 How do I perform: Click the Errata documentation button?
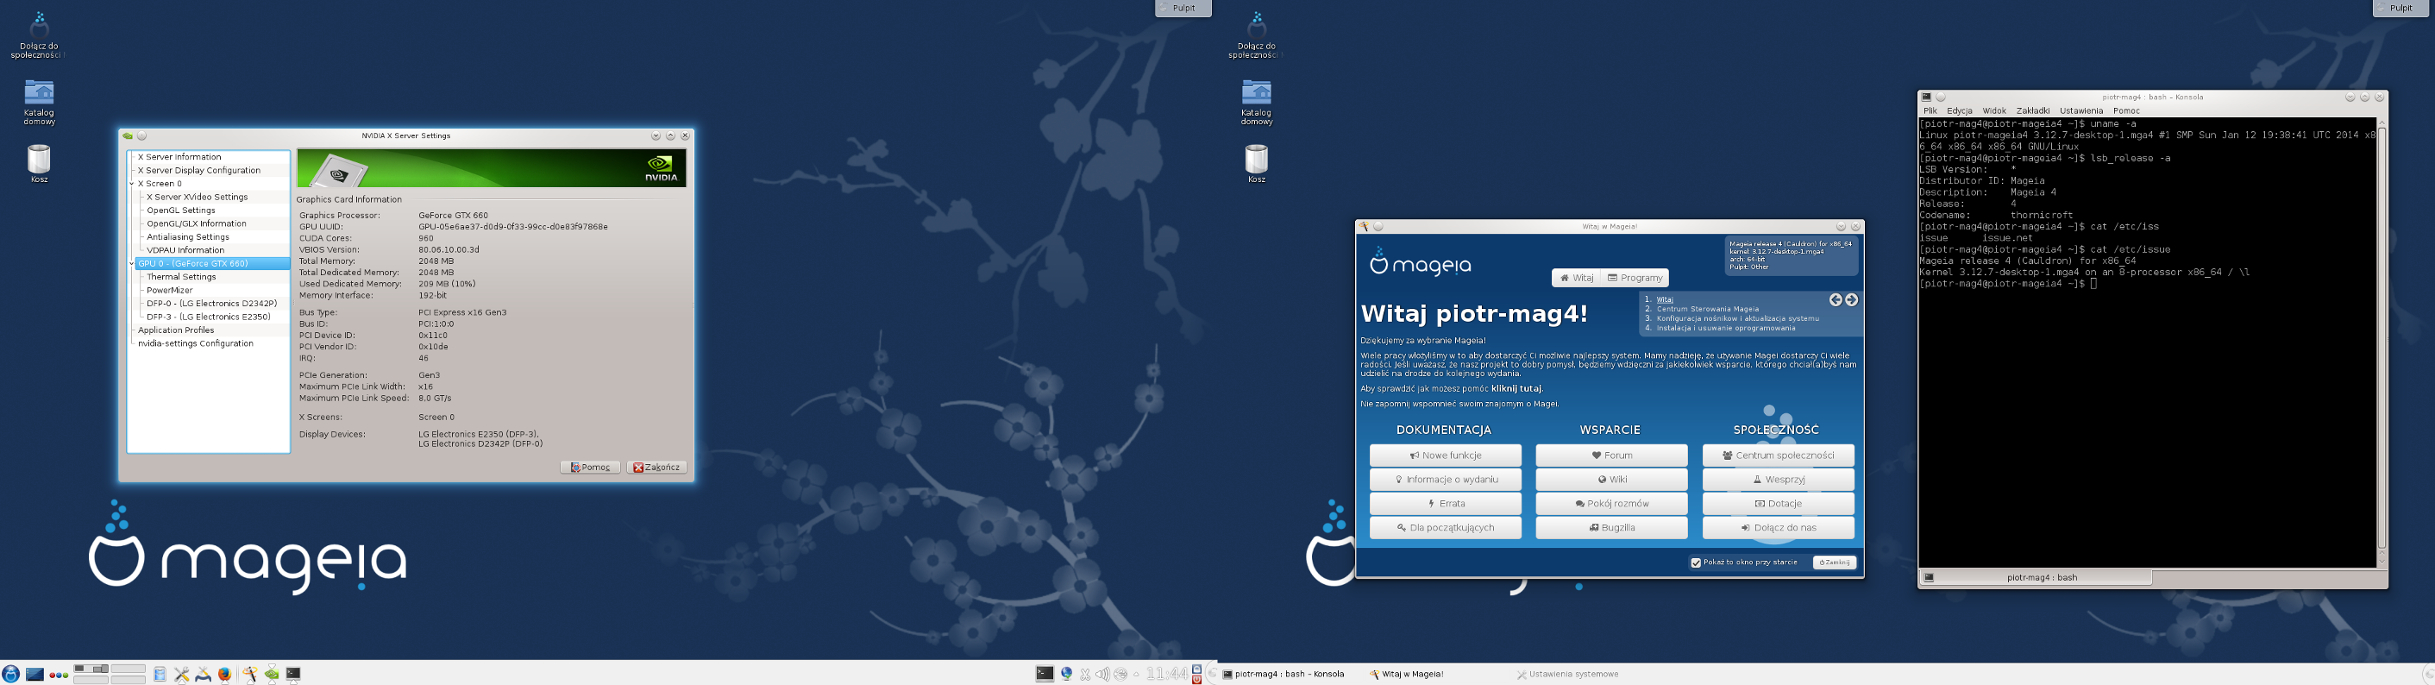[1445, 504]
